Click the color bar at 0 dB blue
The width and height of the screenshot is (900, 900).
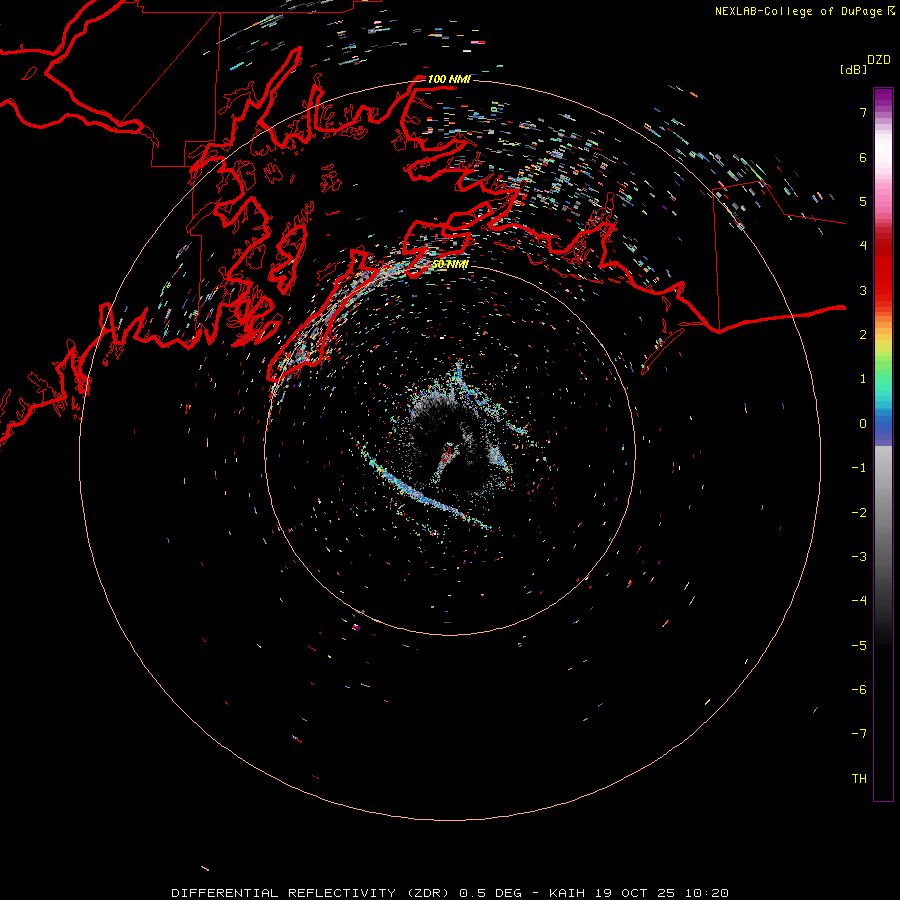coord(883,424)
